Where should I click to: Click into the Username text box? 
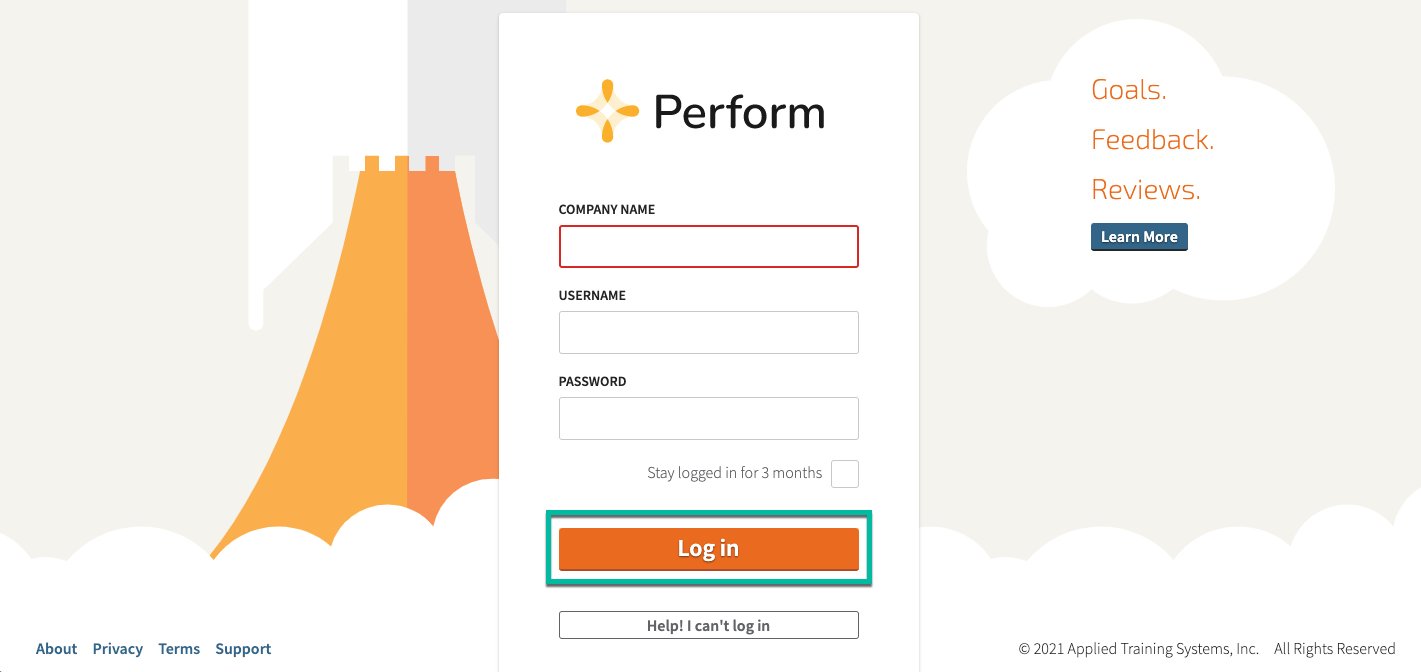(x=708, y=332)
